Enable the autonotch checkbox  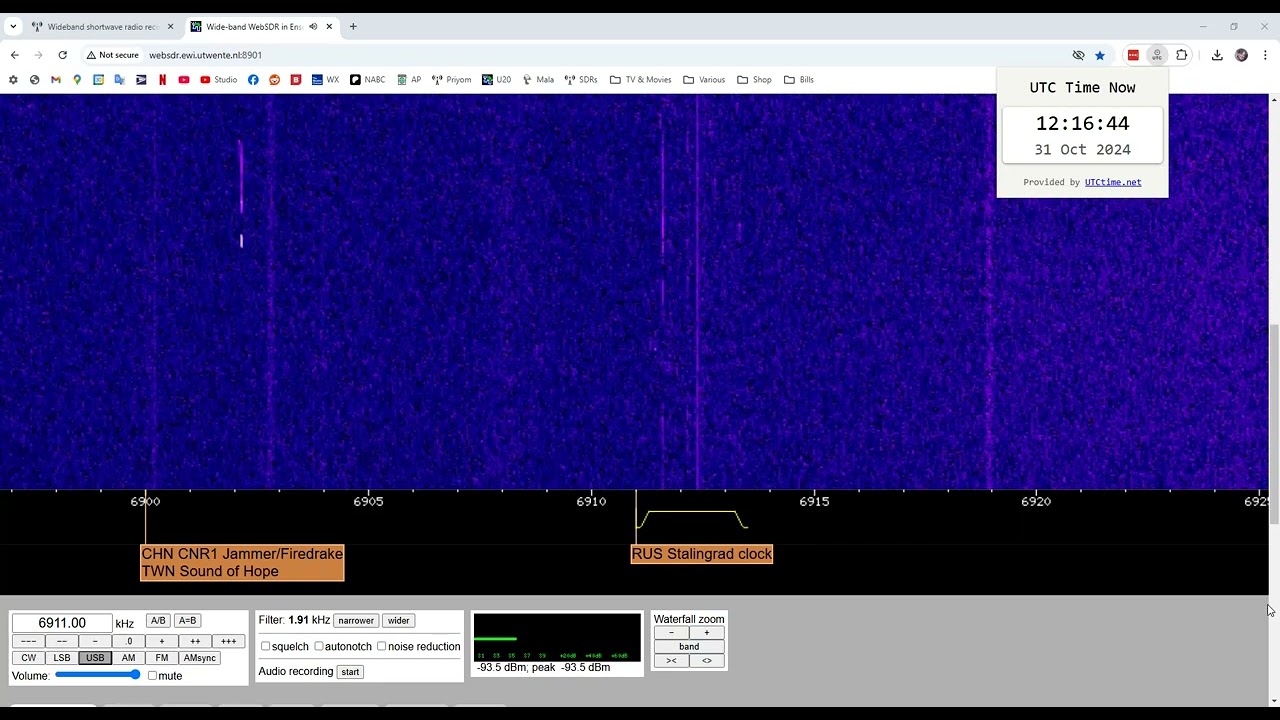[x=319, y=646]
